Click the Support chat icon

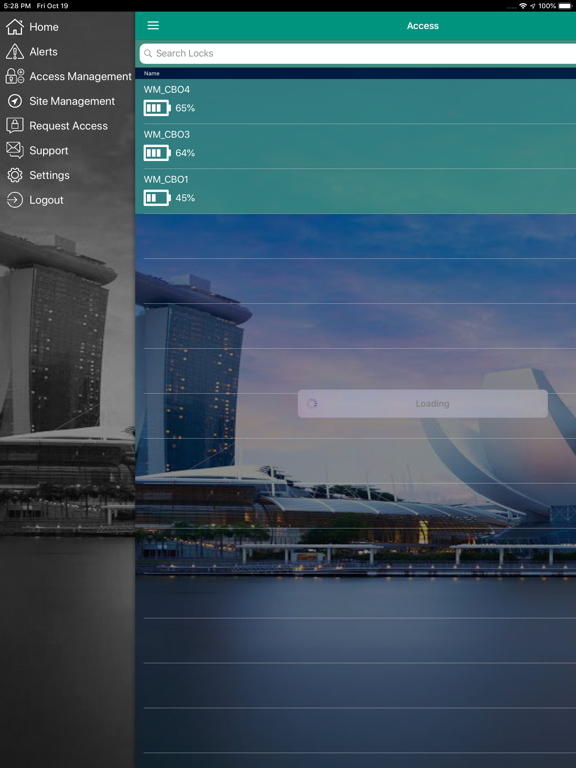coord(15,150)
